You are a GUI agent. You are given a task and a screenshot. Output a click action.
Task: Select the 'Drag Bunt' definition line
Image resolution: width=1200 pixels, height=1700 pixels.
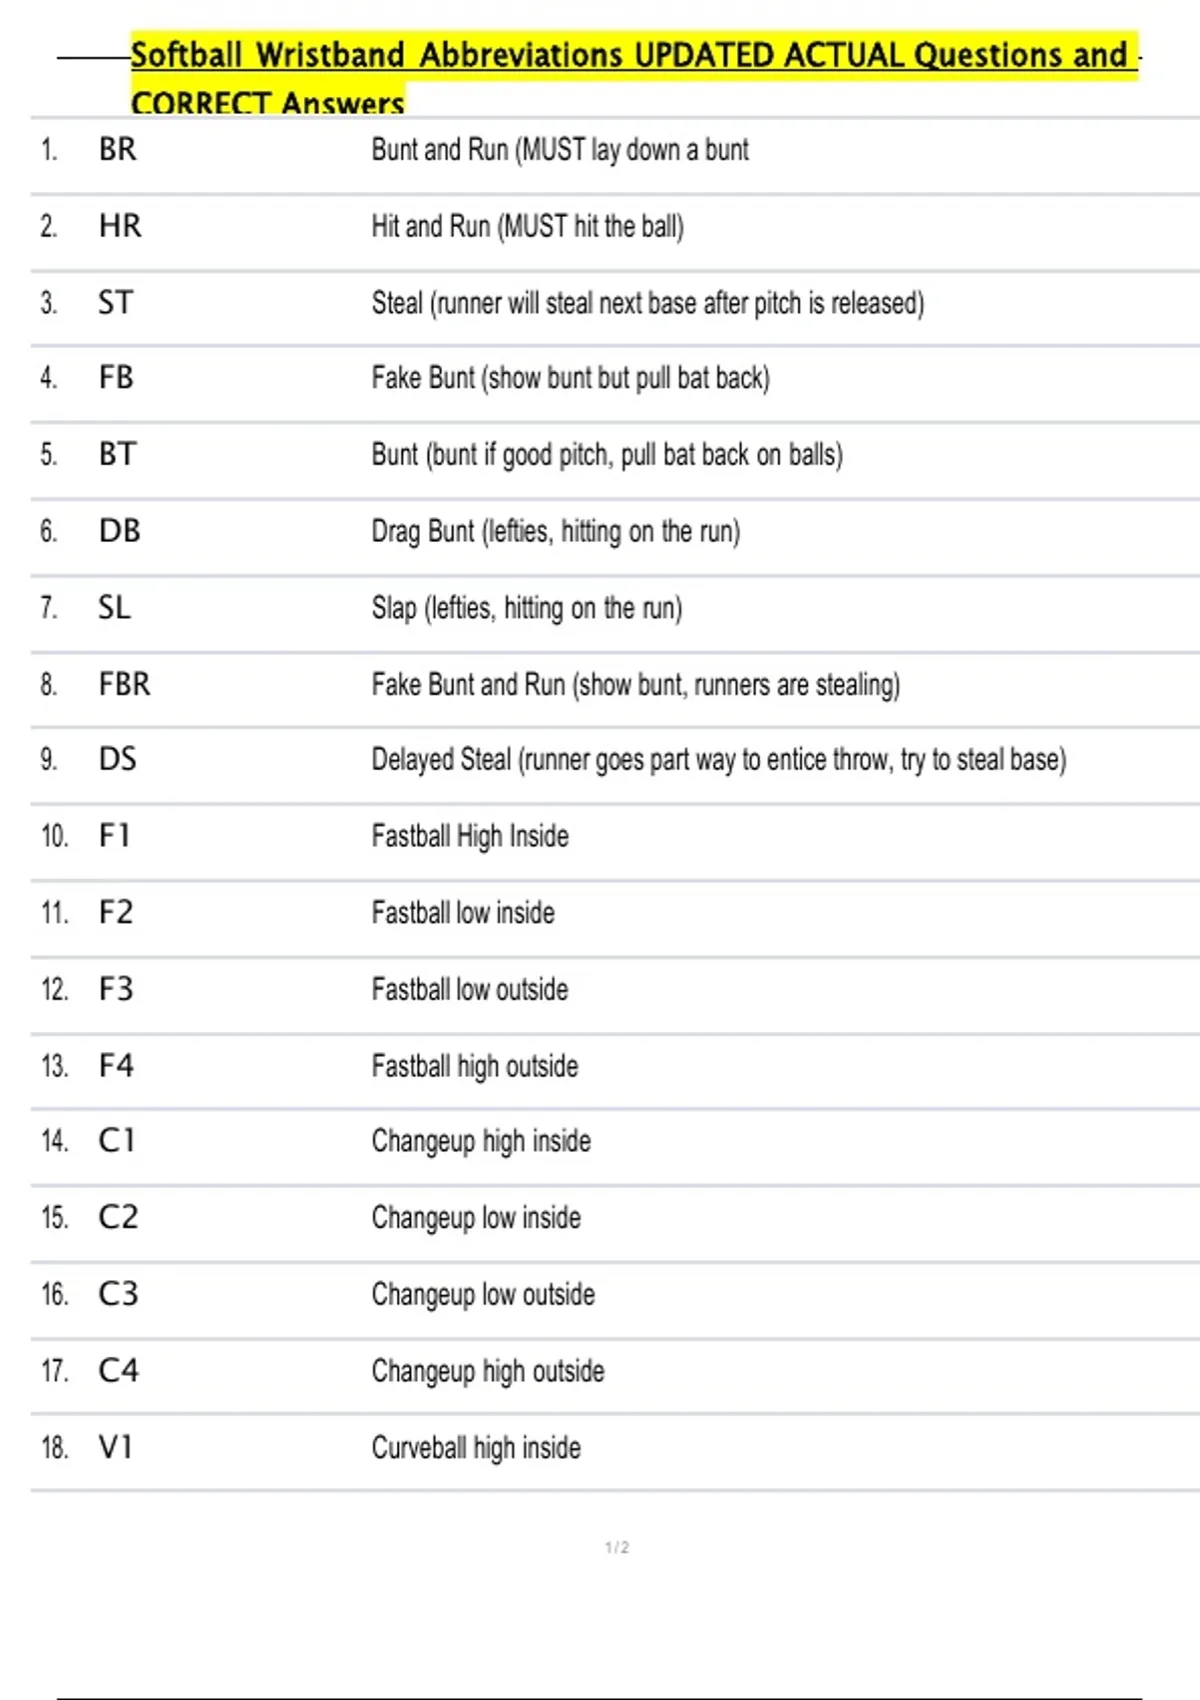click(555, 531)
